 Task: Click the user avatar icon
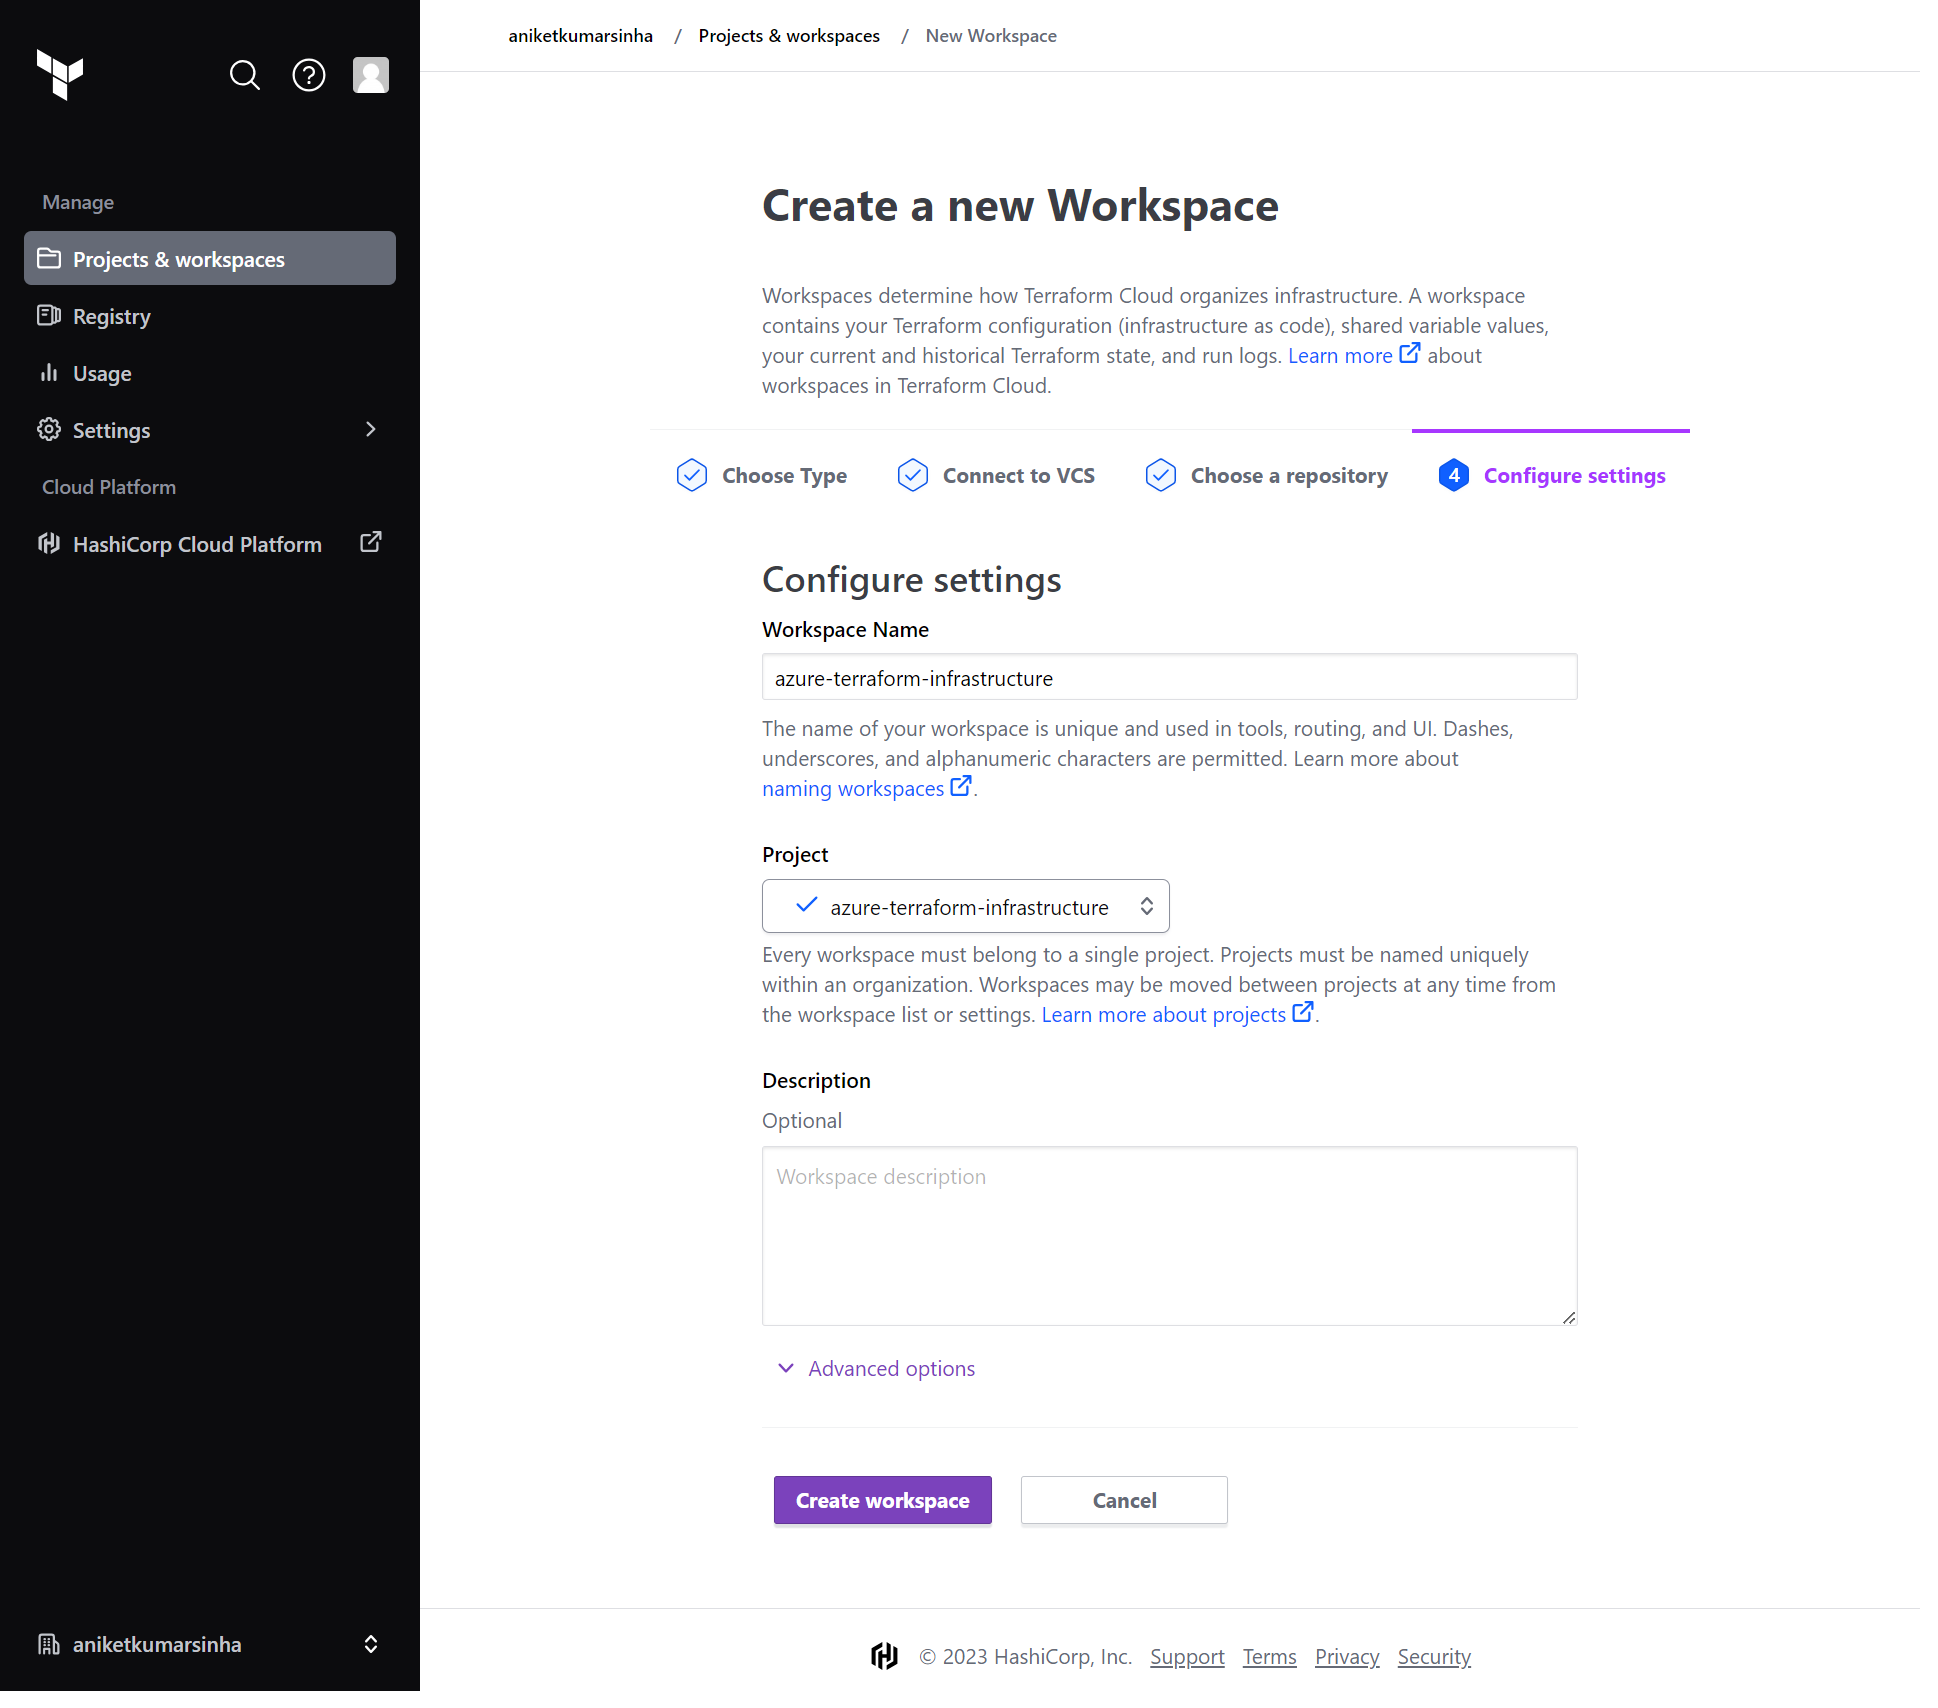pos(370,75)
